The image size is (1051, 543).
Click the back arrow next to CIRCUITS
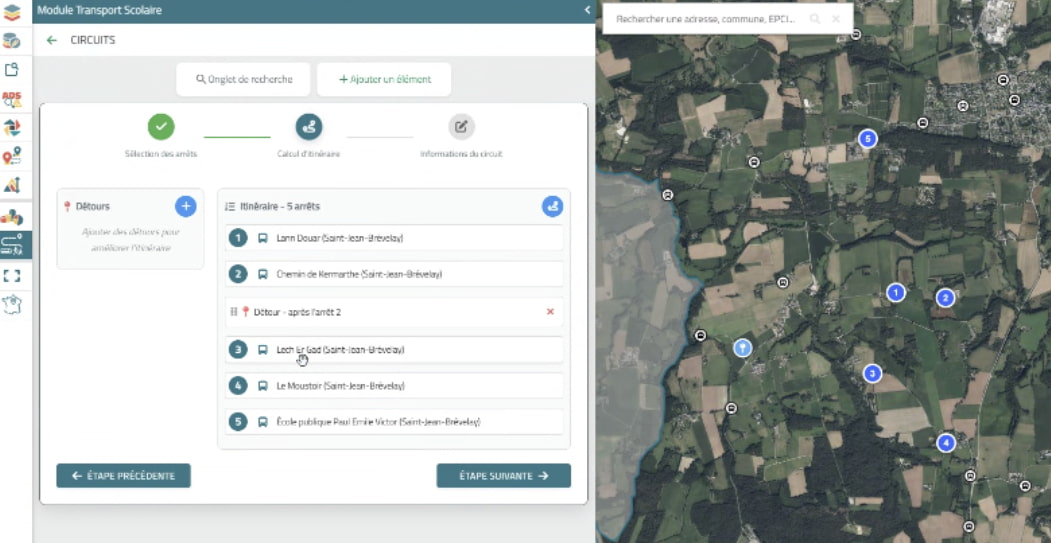[x=52, y=40]
